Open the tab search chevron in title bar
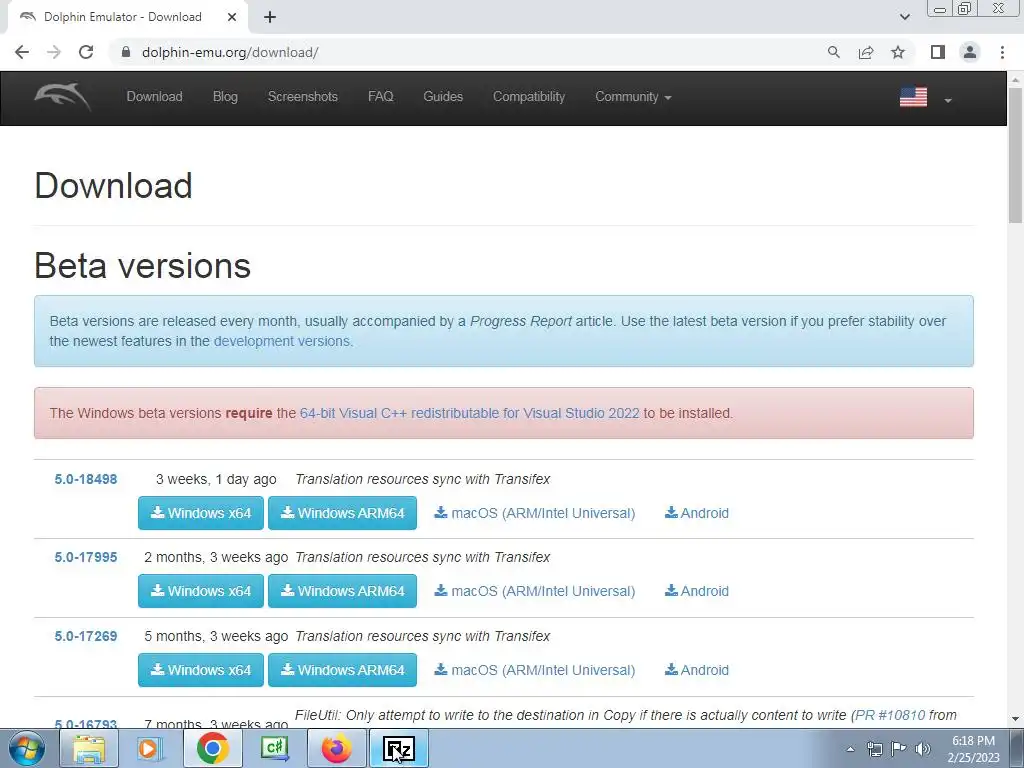Screen dimensions: 1024x768 click(x=904, y=17)
